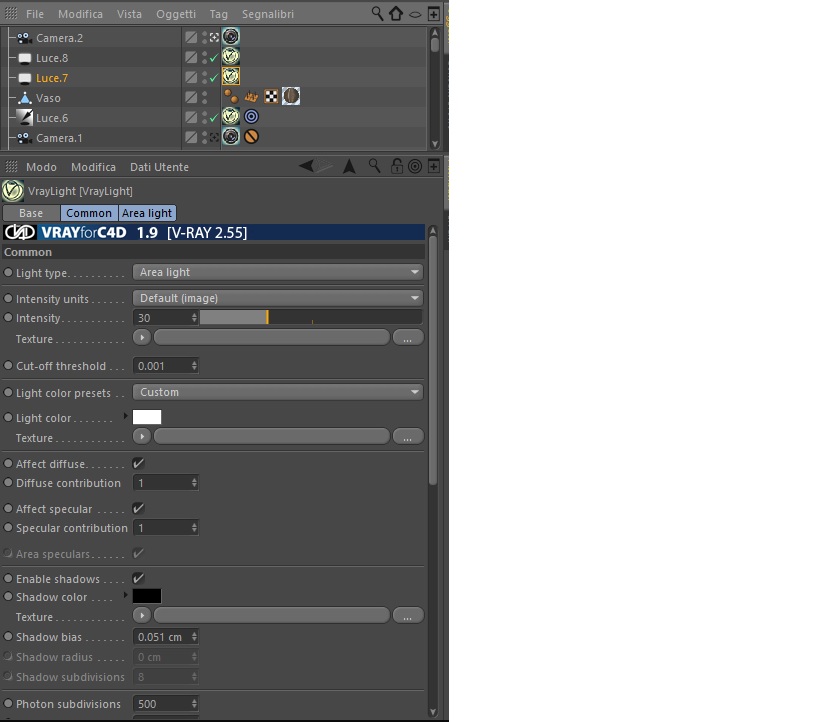Open the File menu

coord(35,14)
